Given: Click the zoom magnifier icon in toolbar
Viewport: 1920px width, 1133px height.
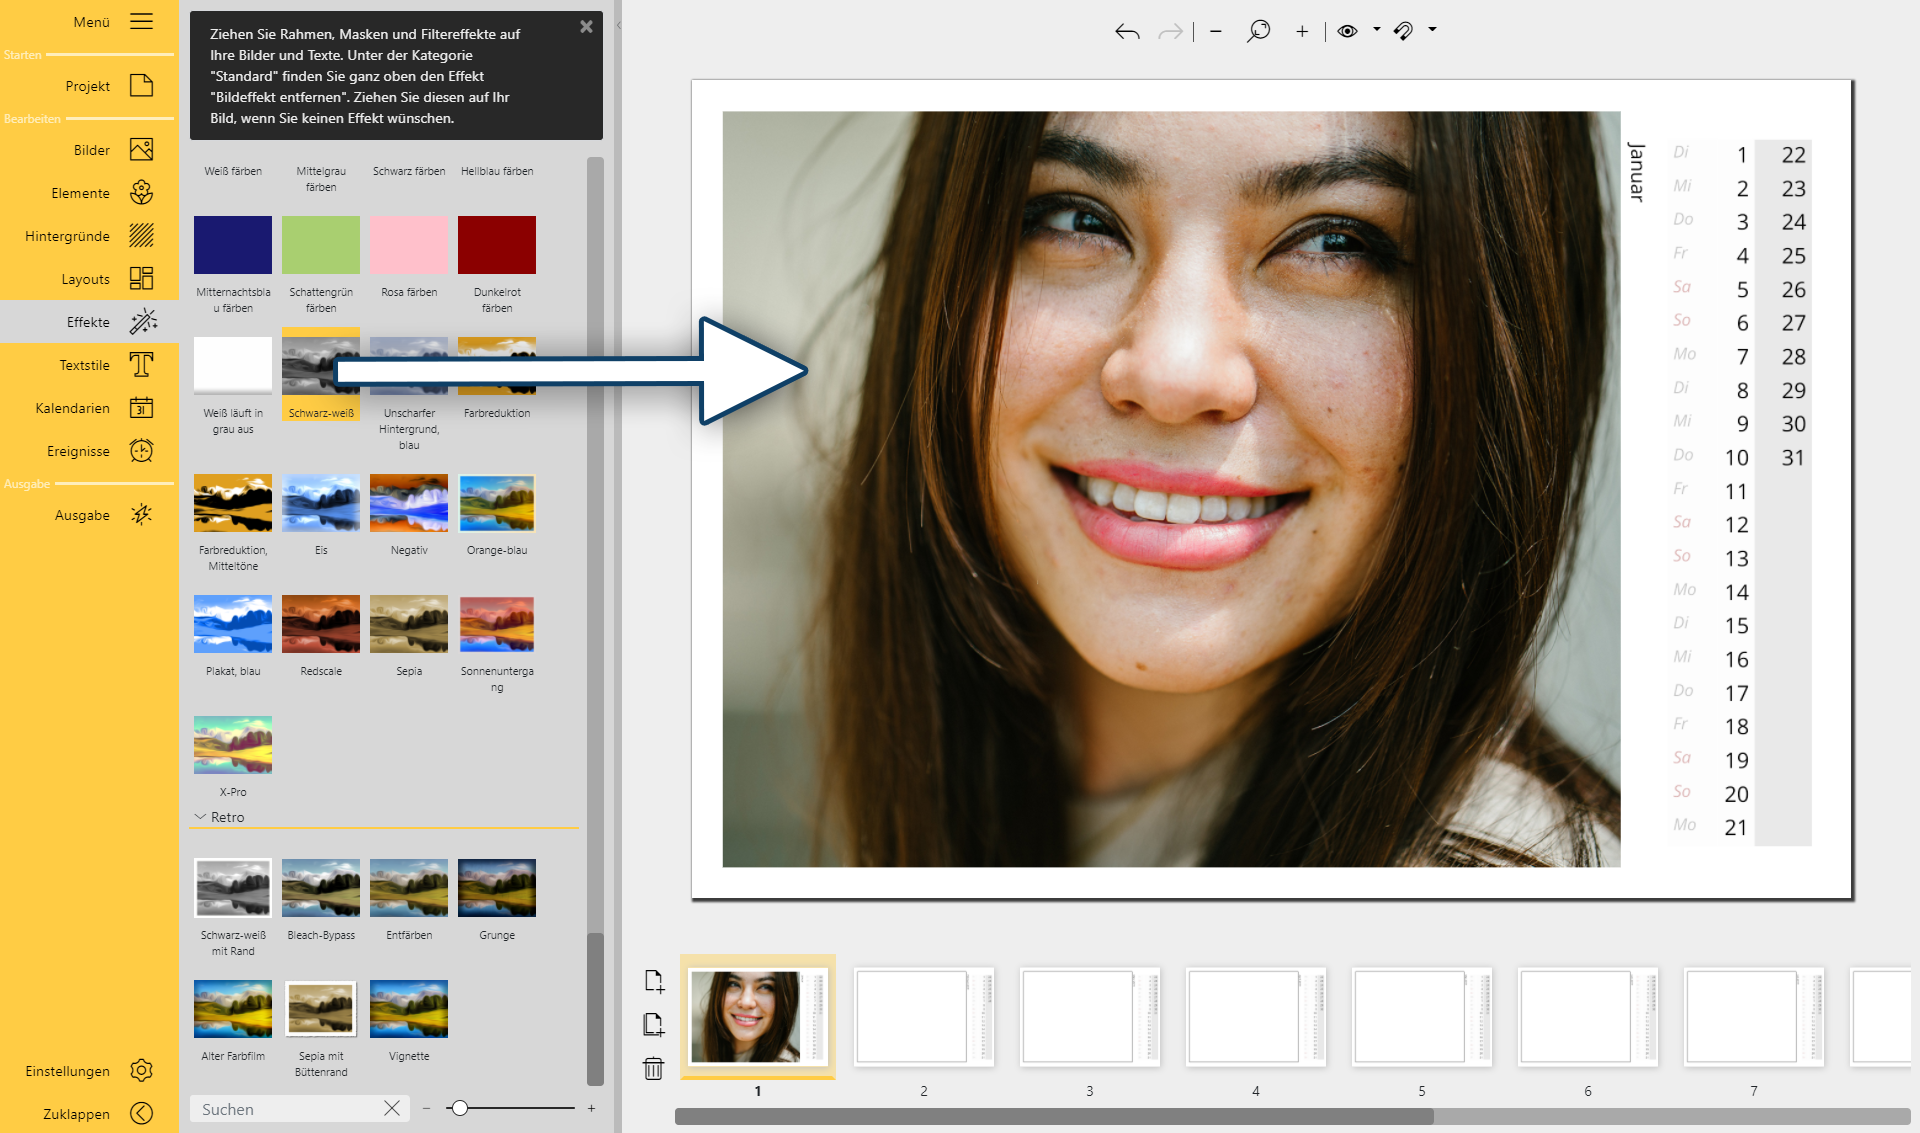Looking at the screenshot, I should 1258,31.
